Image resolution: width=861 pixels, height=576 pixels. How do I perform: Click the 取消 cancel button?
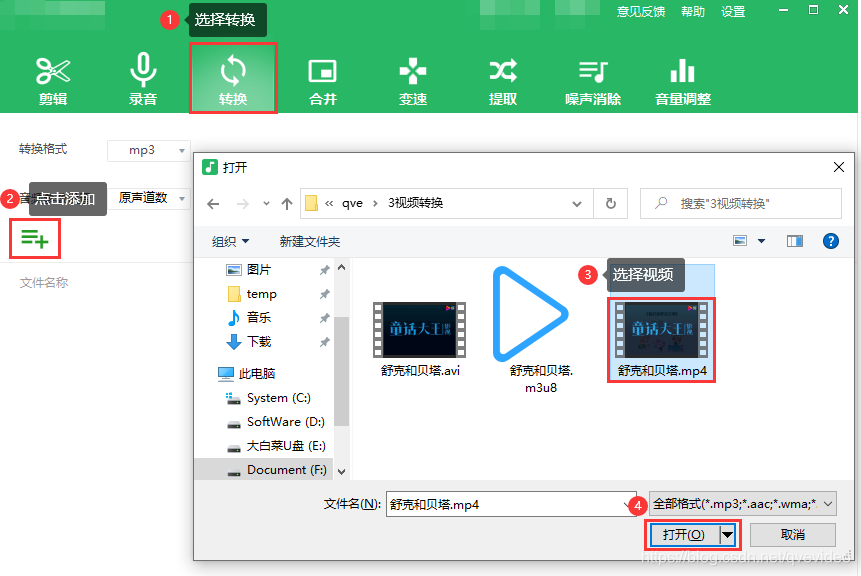(793, 535)
